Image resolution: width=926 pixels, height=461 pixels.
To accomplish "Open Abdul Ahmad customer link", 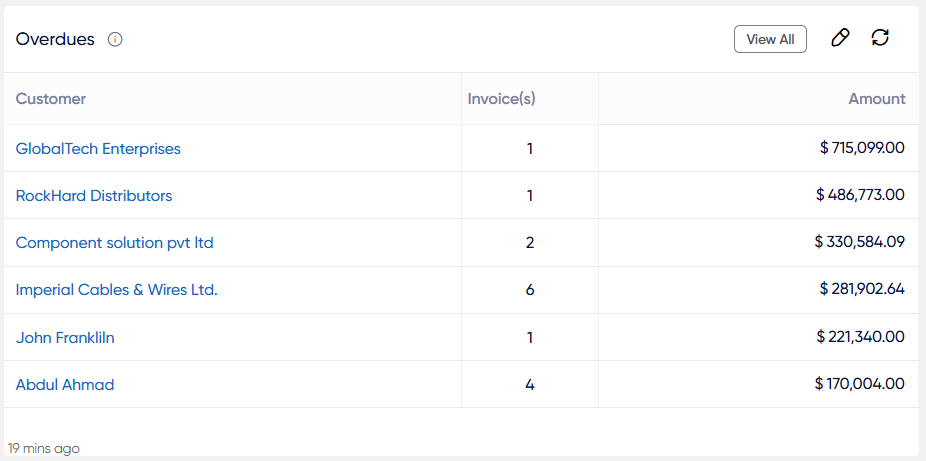I will coord(65,385).
